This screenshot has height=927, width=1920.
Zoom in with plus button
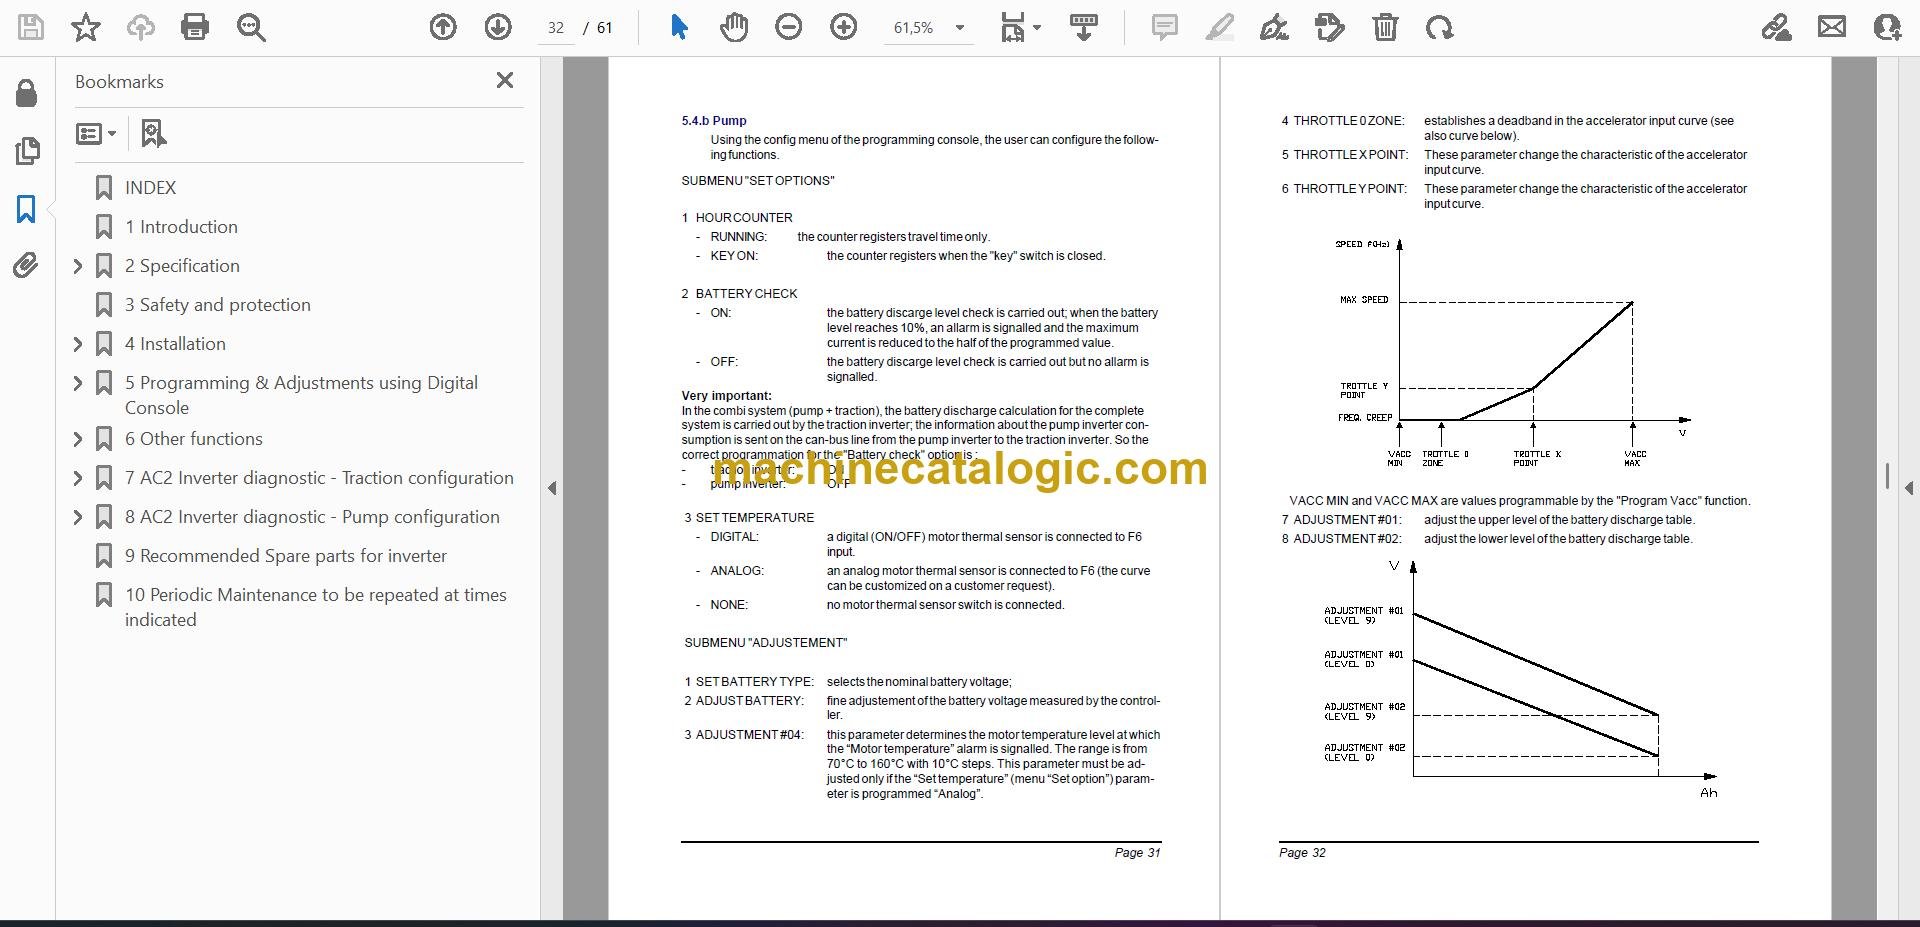coord(844,27)
